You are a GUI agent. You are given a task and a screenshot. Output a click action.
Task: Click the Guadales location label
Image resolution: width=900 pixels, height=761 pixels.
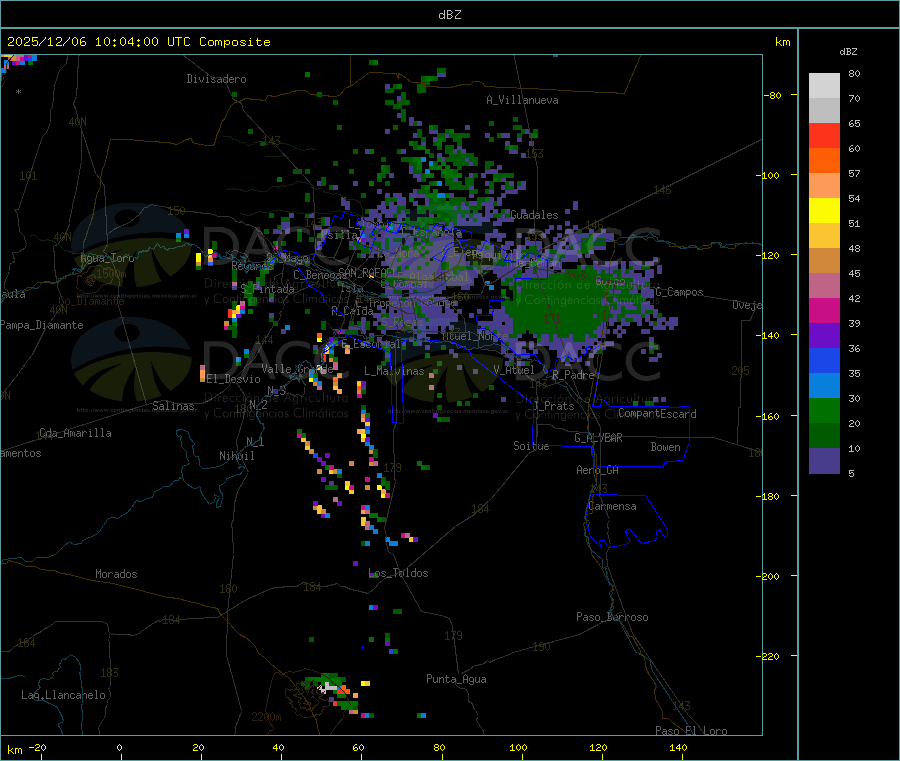point(534,215)
